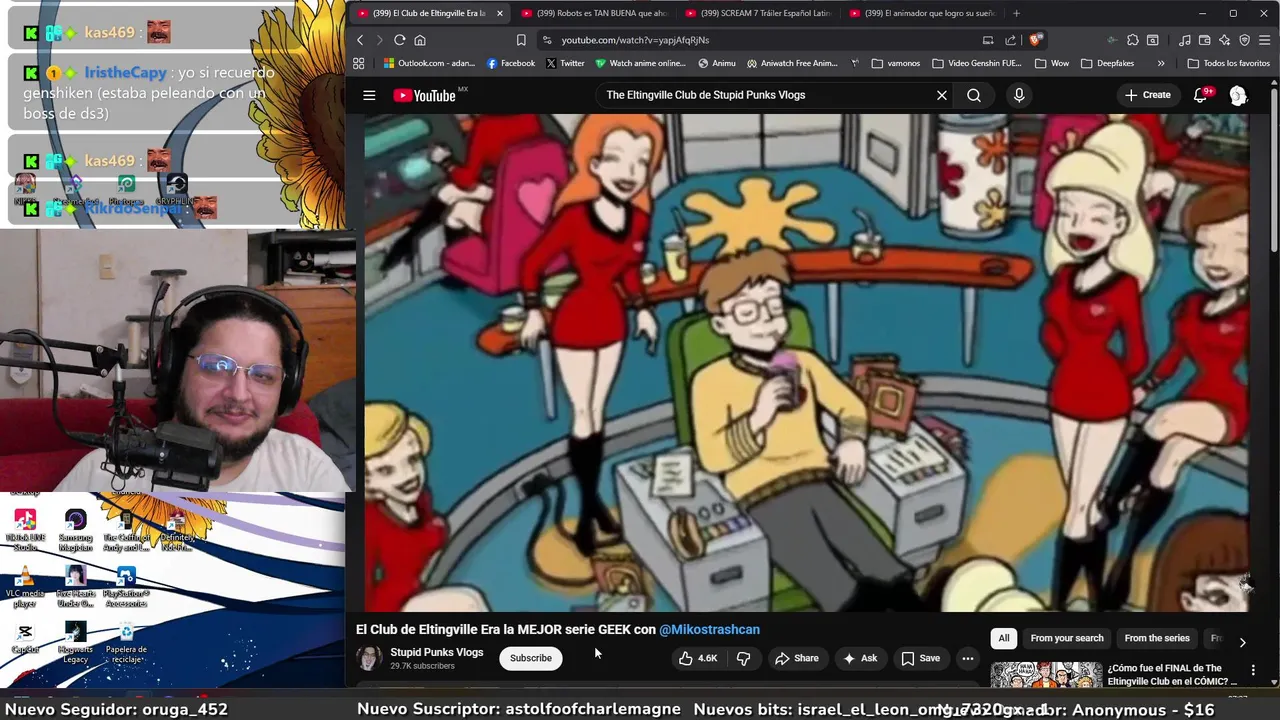Open the Leo AI sparkle icon
The width and height of the screenshot is (1280, 720).
pos(1224,40)
